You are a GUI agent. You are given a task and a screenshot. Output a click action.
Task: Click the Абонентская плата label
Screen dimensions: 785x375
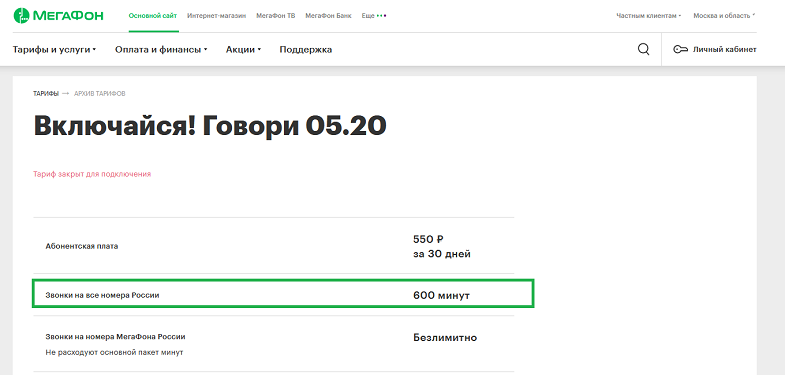pyautogui.click(x=82, y=246)
